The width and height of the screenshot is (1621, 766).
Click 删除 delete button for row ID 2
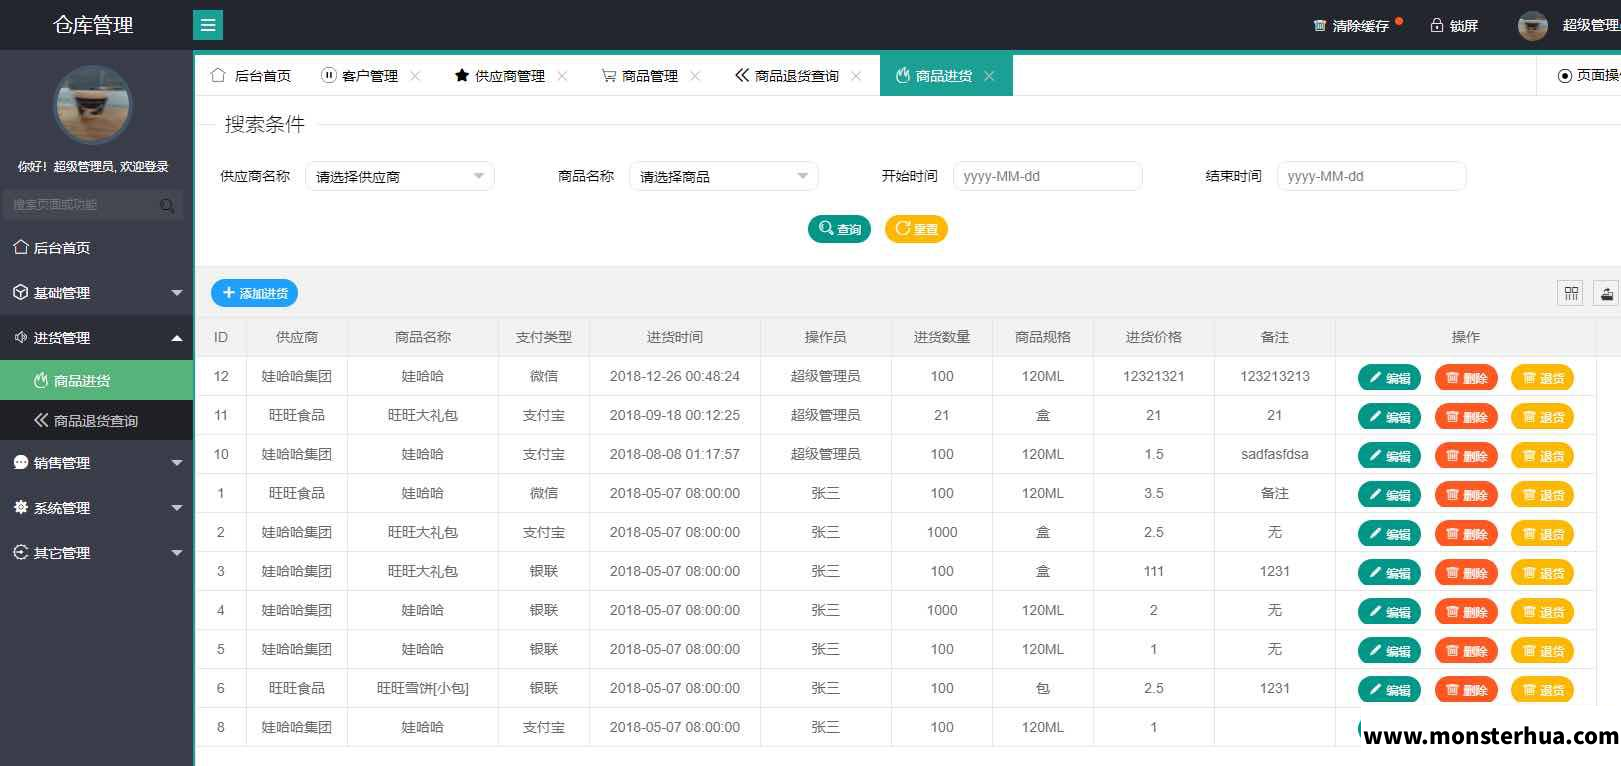pyautogui.click(x=1466, y=533)
